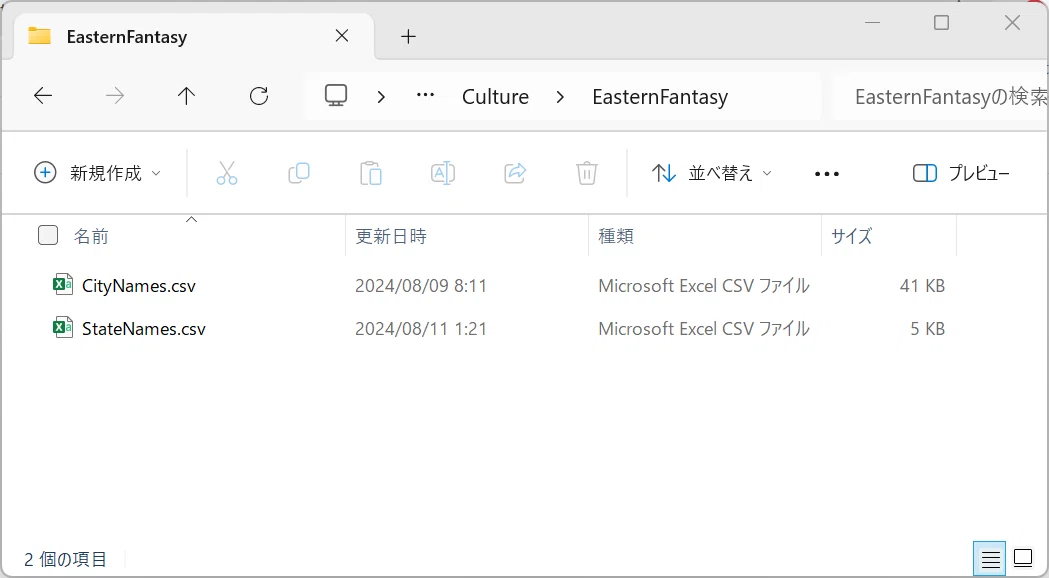This screenshot has width=1049, height=578.
Task: Switch to details view in status bar
Action: click(x=989, y=558)
